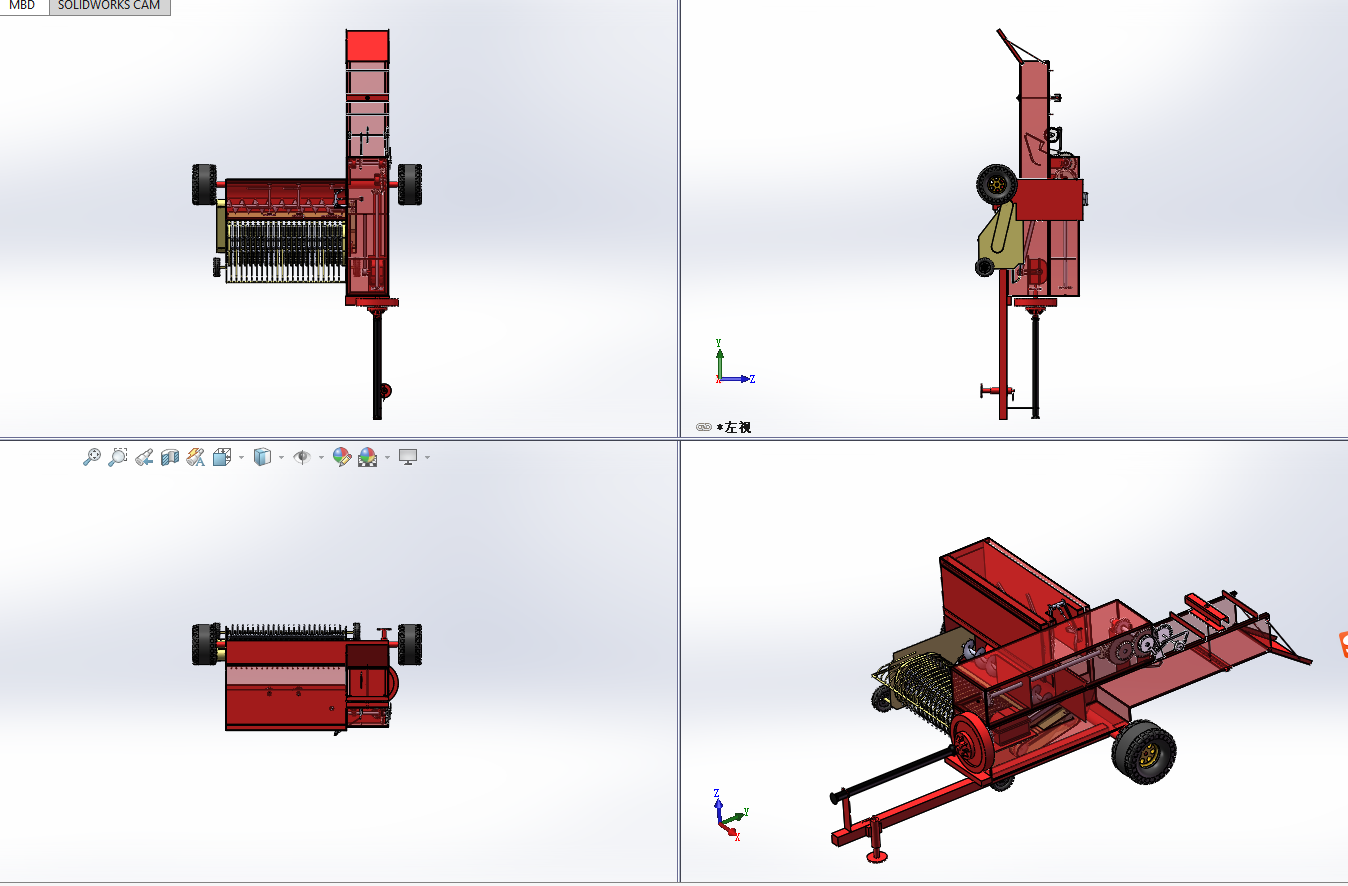
Task: Click the Display Style icon
Action: [x=262, y=457]
